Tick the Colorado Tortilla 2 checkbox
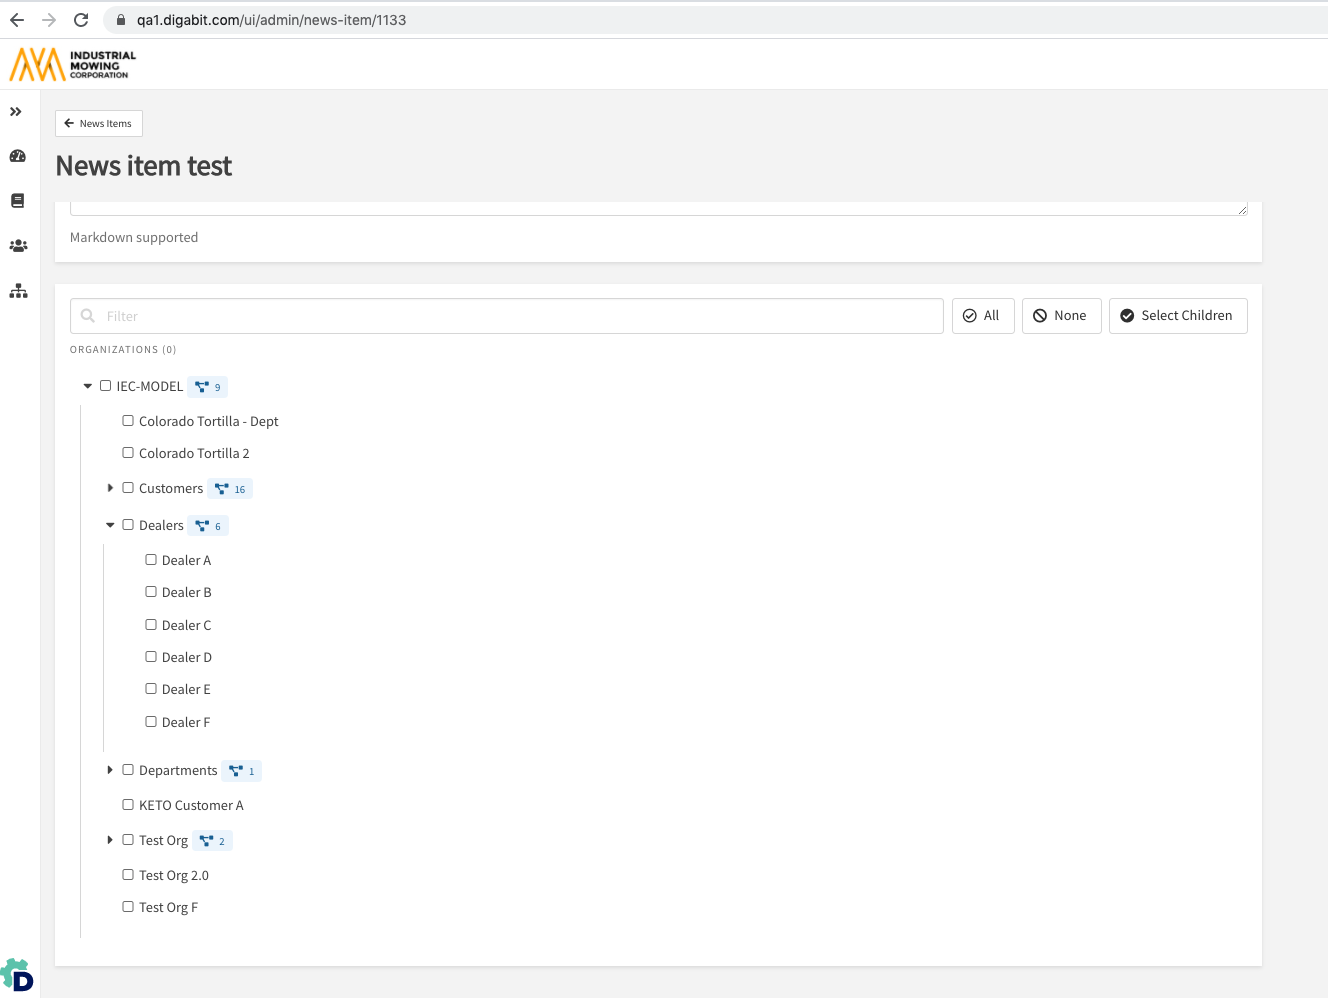Screen dimensions: 1328x998 (128, 453)
